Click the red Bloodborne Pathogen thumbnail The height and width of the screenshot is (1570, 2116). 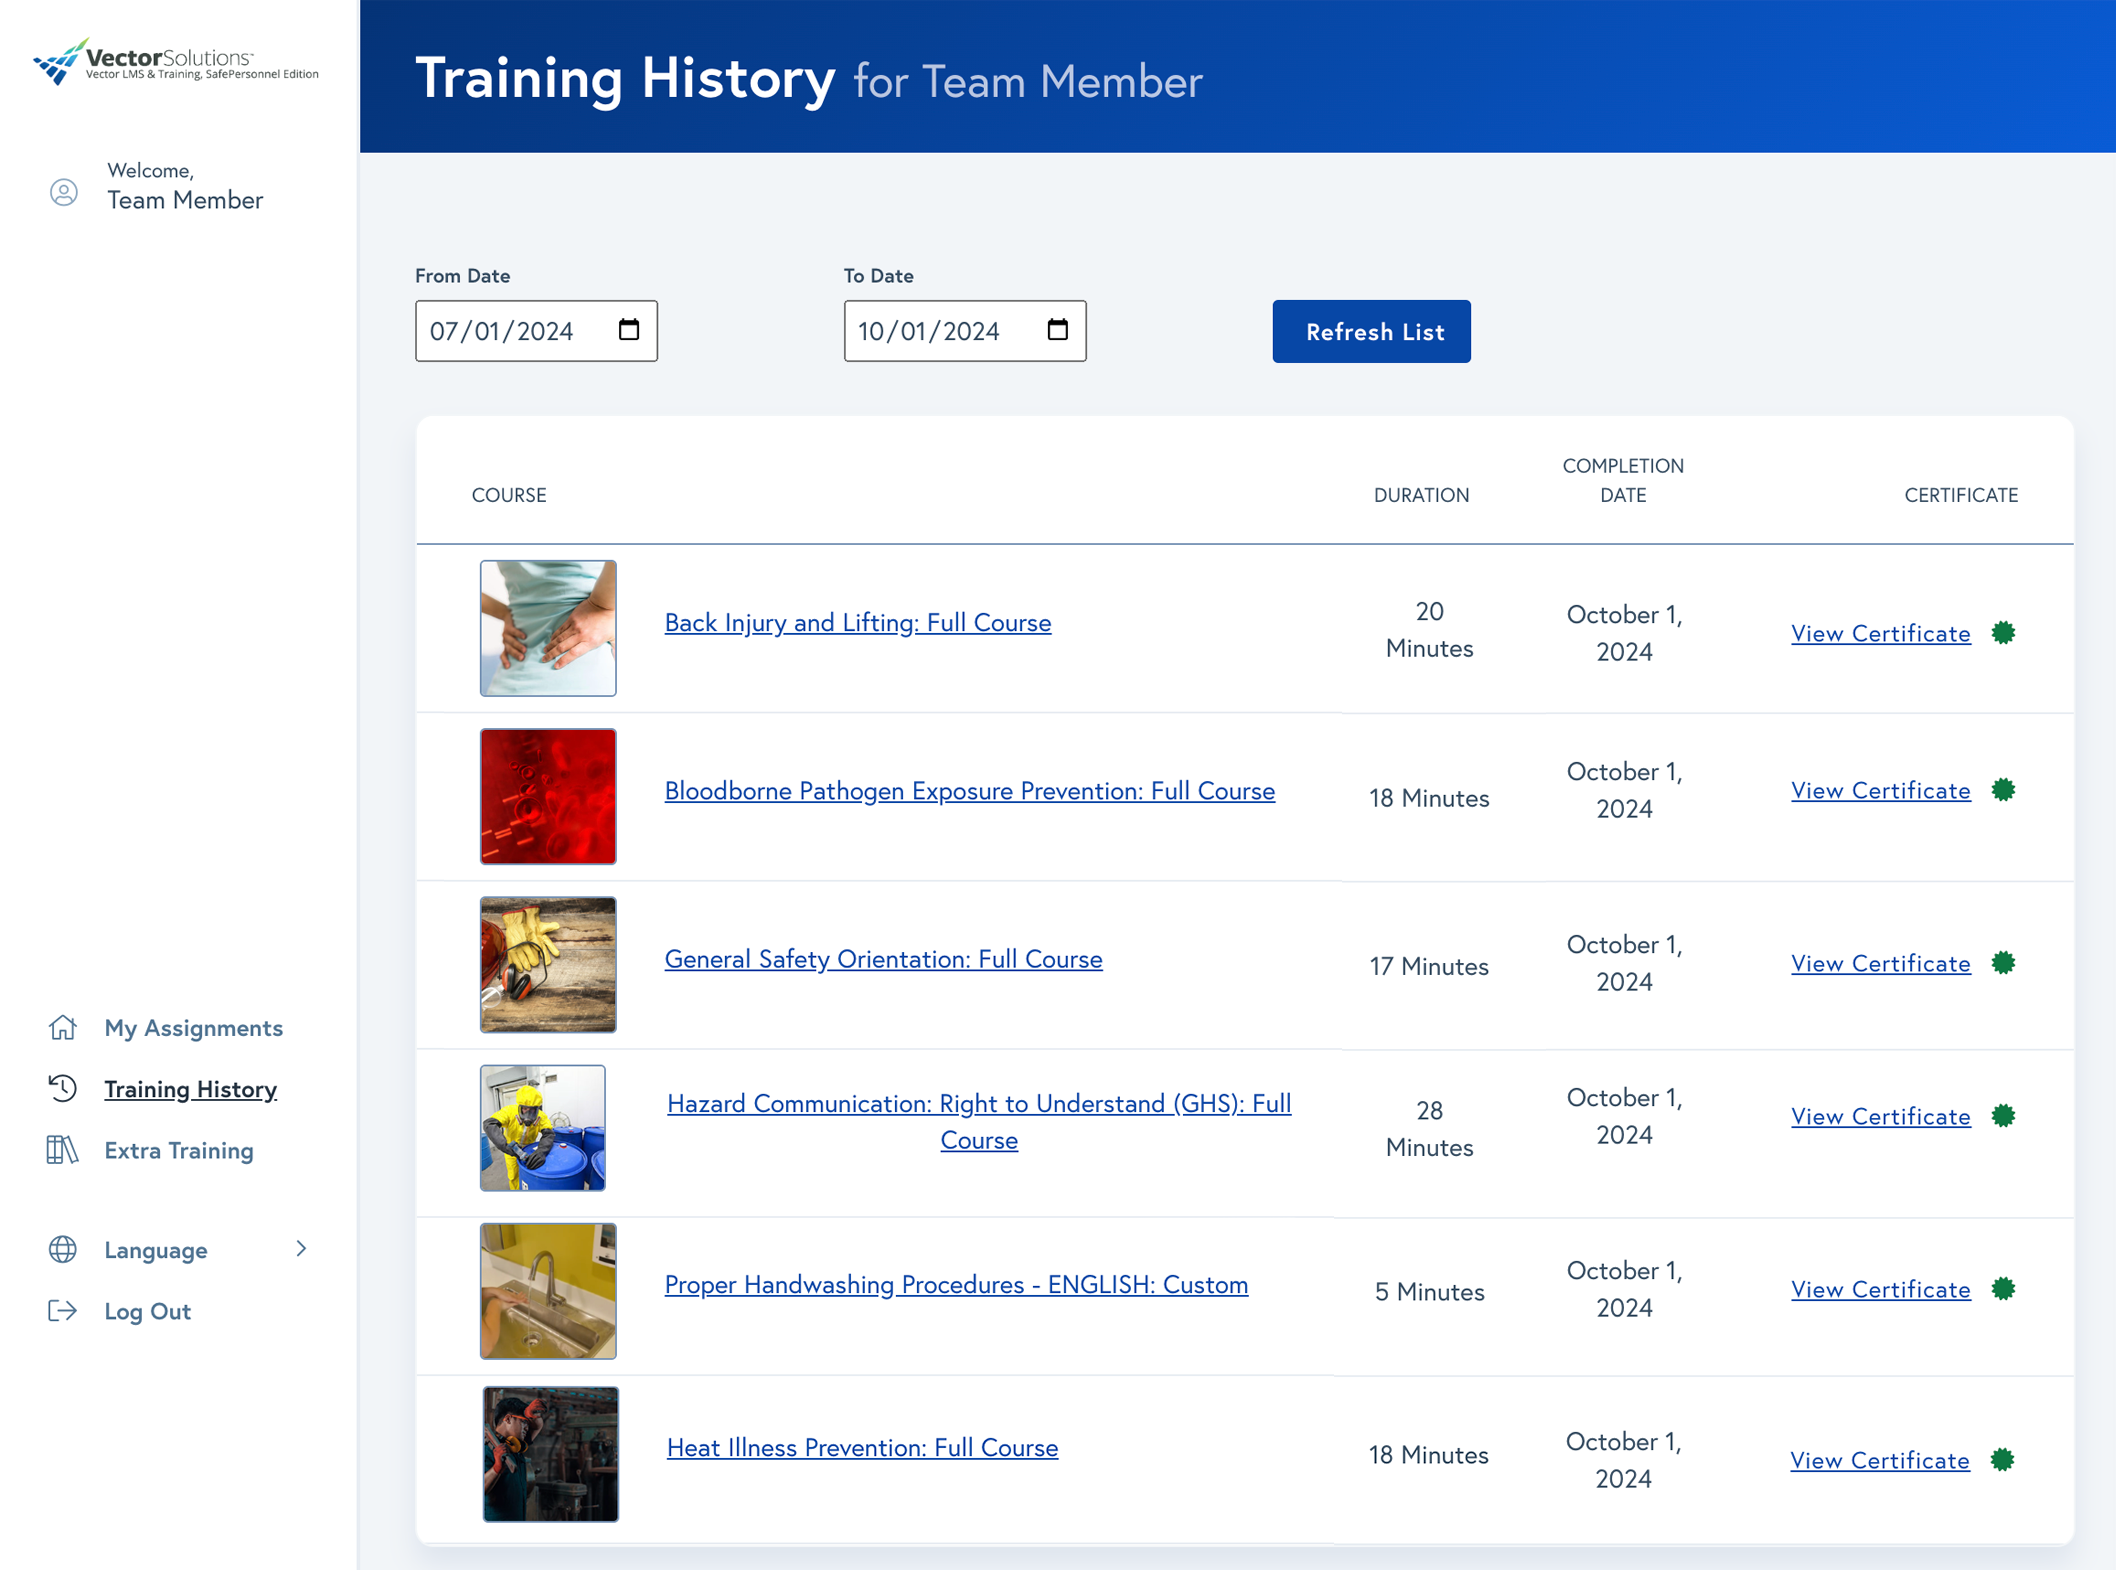(548, 796)
